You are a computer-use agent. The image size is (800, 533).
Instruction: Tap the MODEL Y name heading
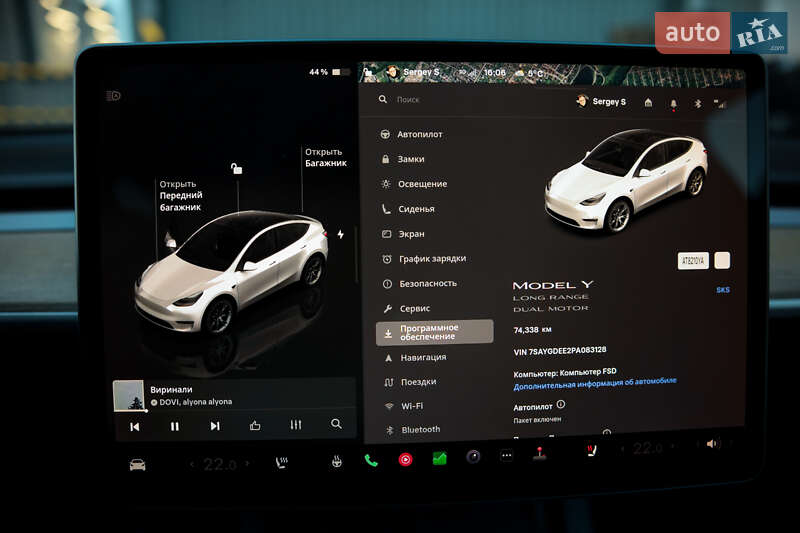(x=553, y=285)
